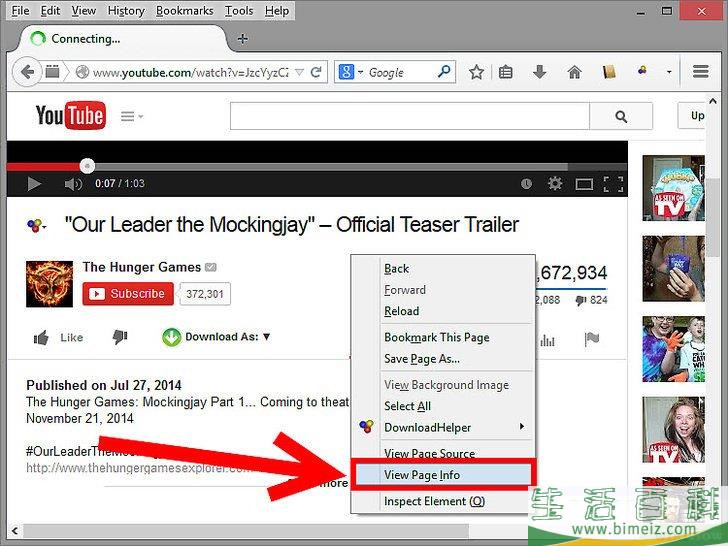Enter full screen video mode
Screen dimensions: 728x546
(613, 184)
